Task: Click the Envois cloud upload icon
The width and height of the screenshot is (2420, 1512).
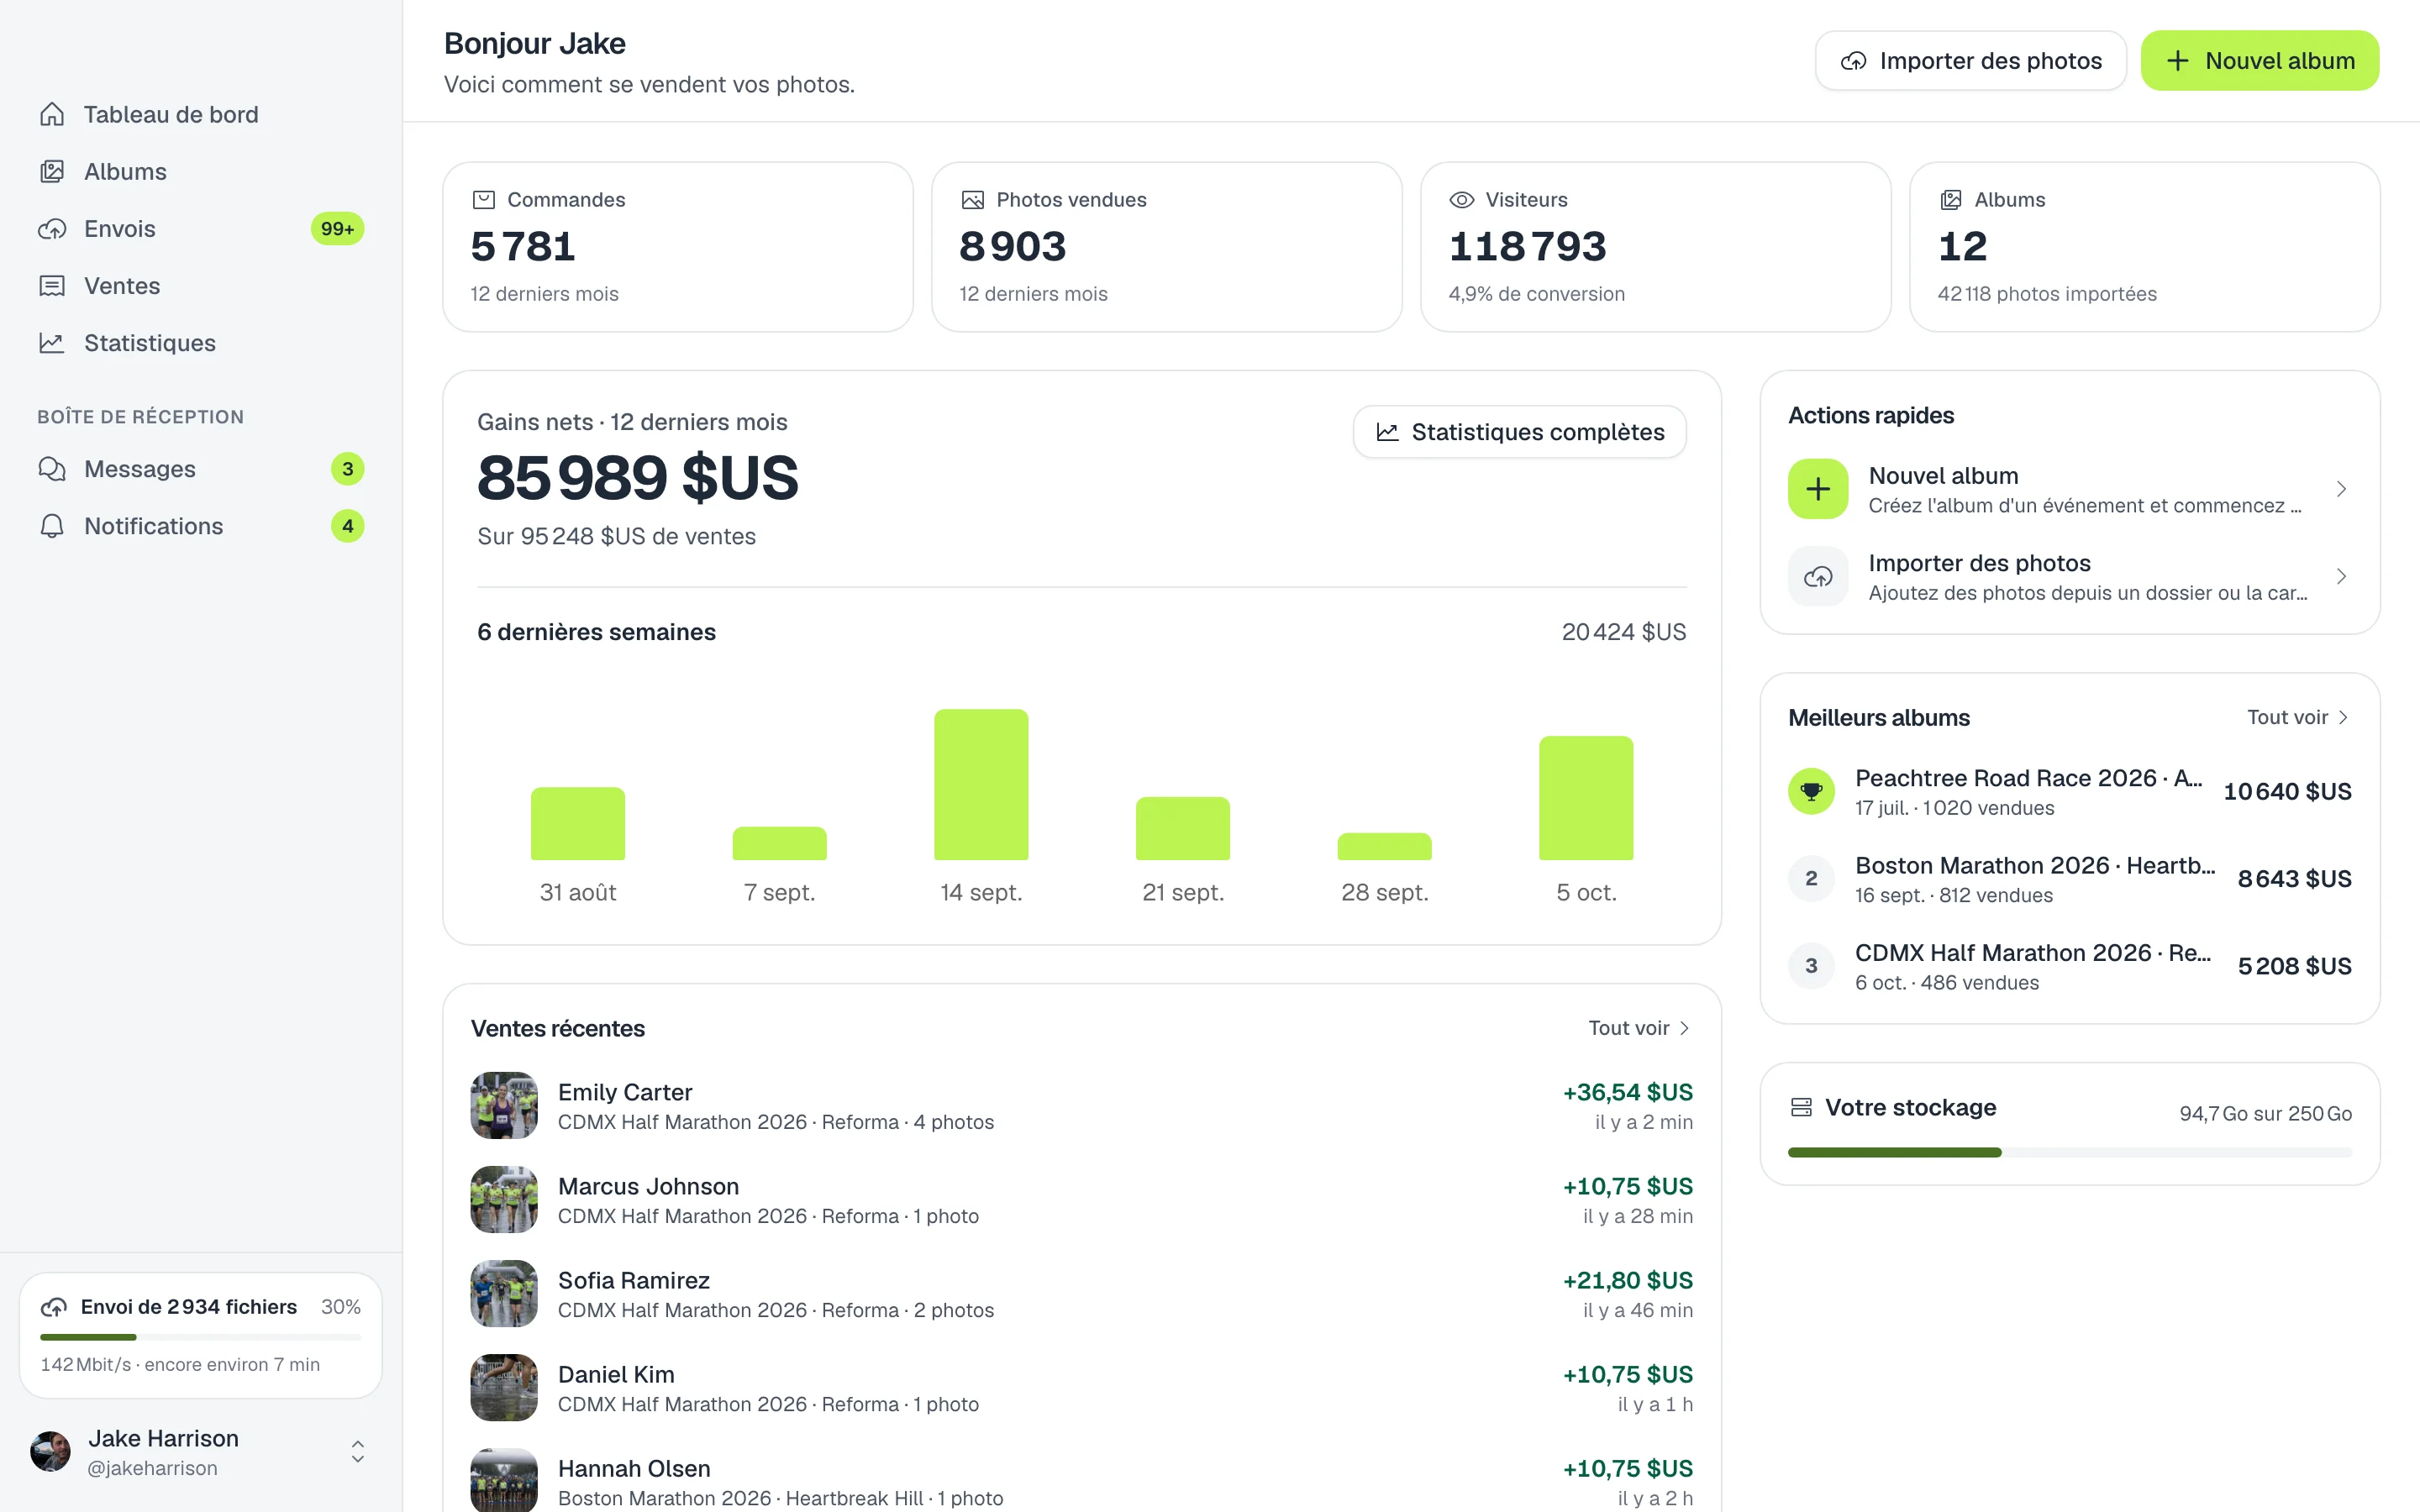Action: [x=52, y=229]
